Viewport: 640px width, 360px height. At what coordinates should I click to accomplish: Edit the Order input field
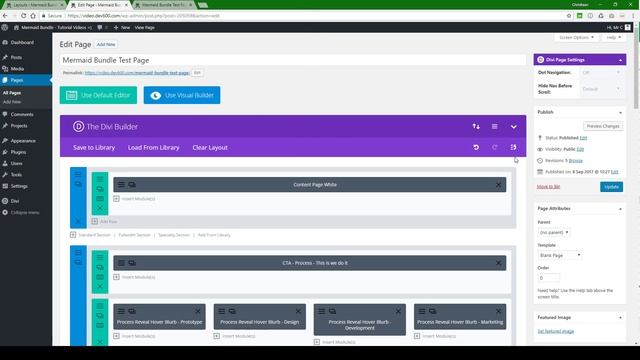[549, 278]
